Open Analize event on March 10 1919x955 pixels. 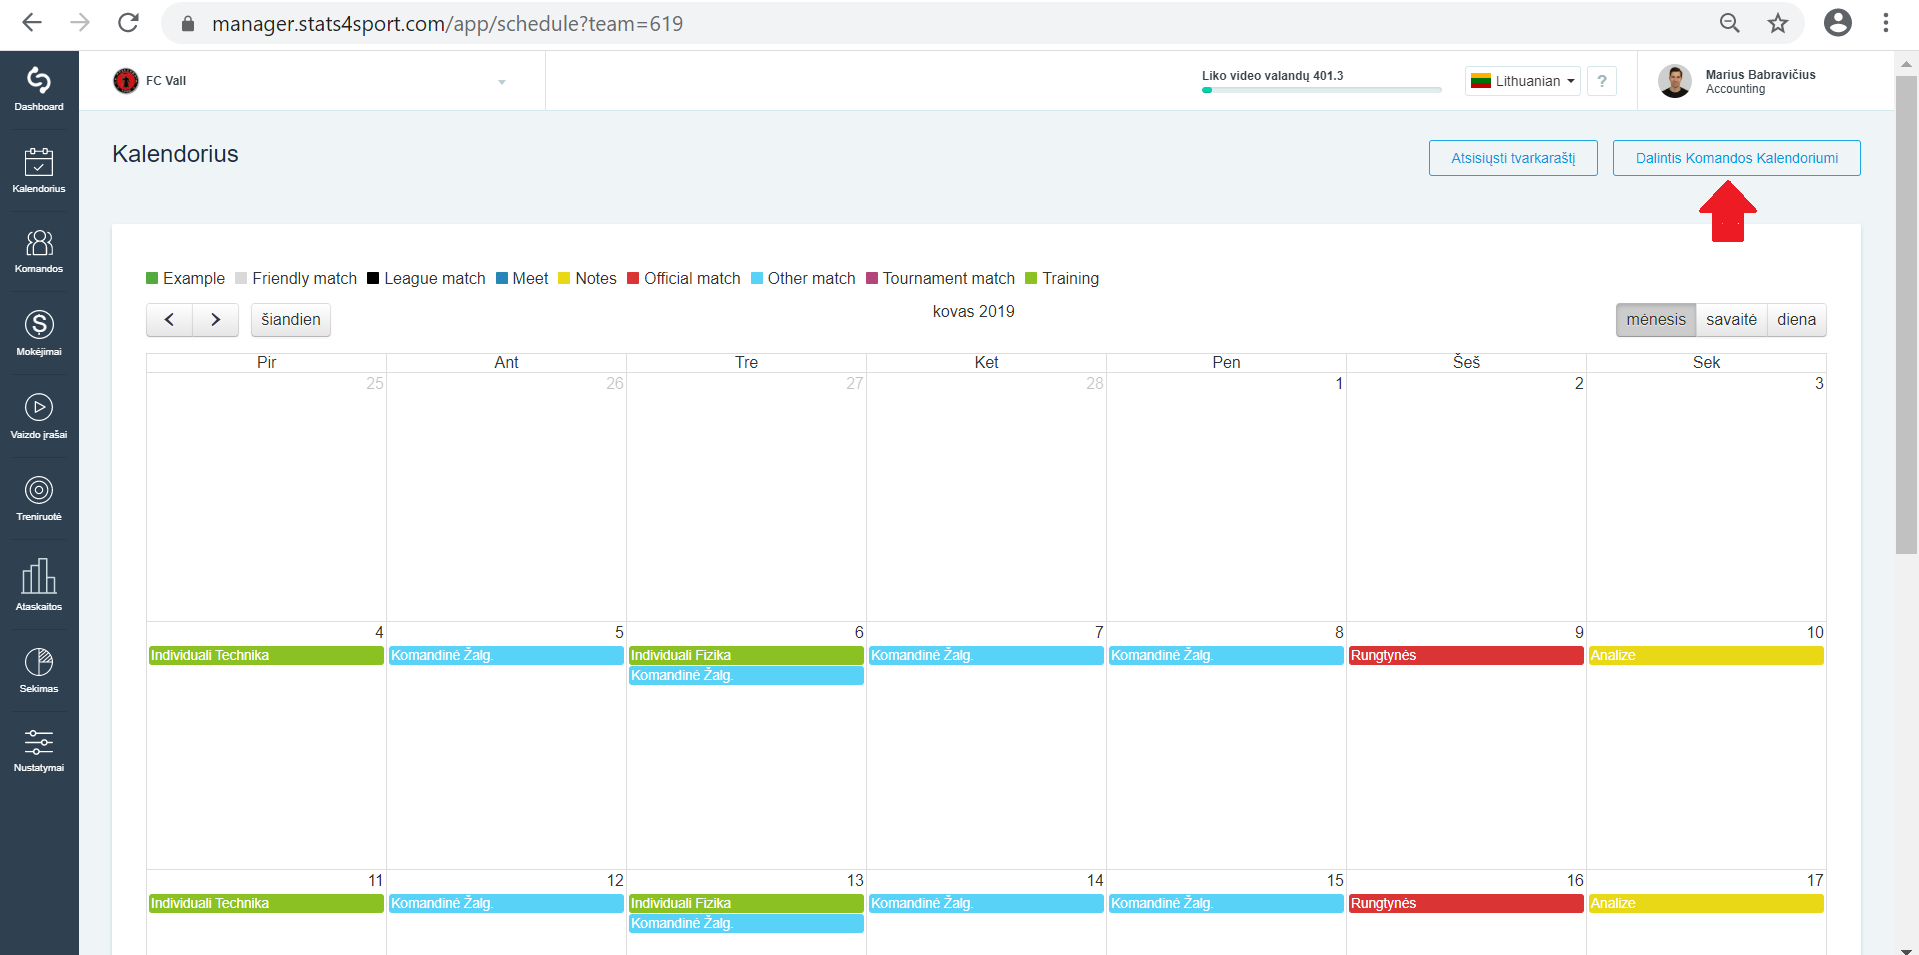[x=1706, y=655]
